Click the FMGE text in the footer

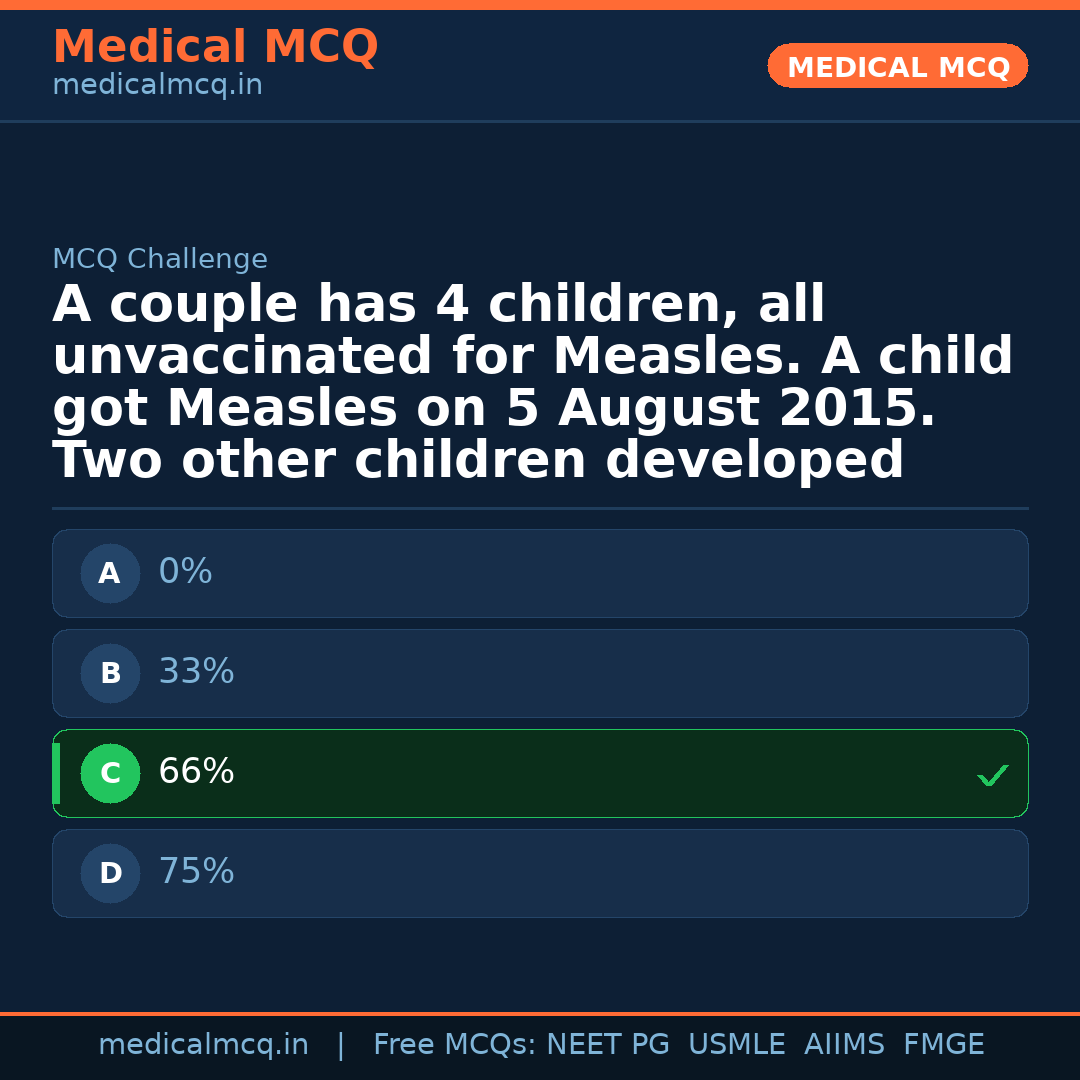pyautogui.click(x=943, y=1045)
